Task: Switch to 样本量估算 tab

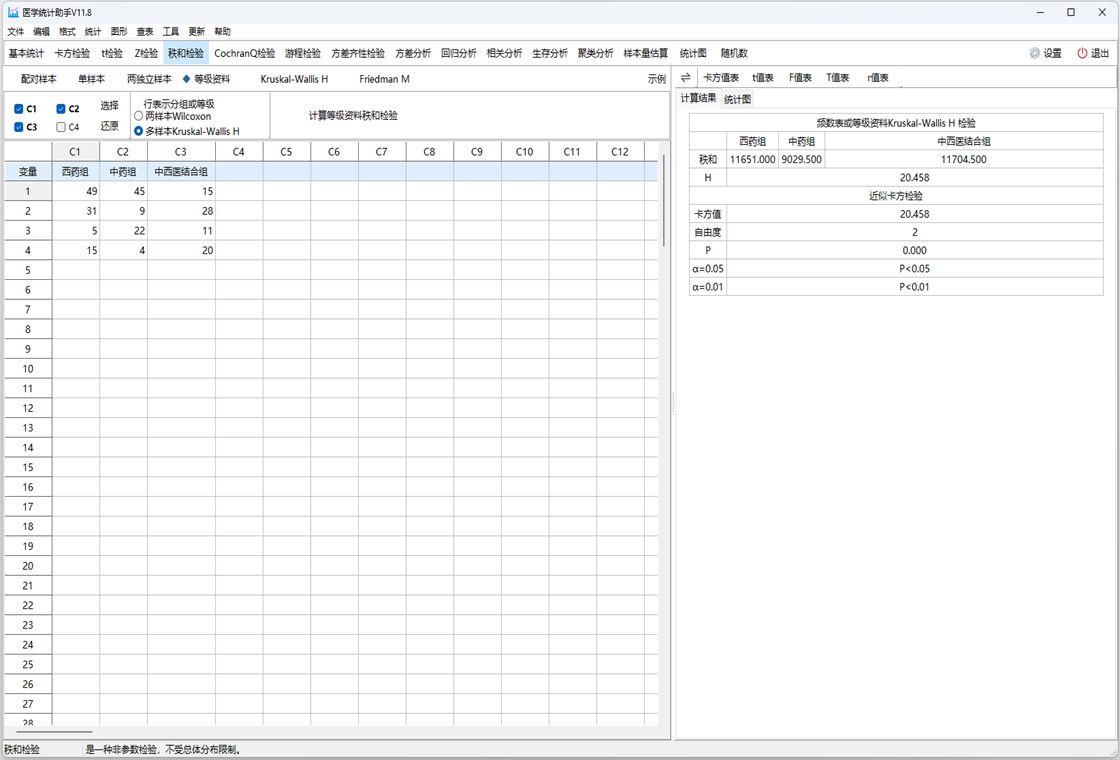Action: pos(646,54)
